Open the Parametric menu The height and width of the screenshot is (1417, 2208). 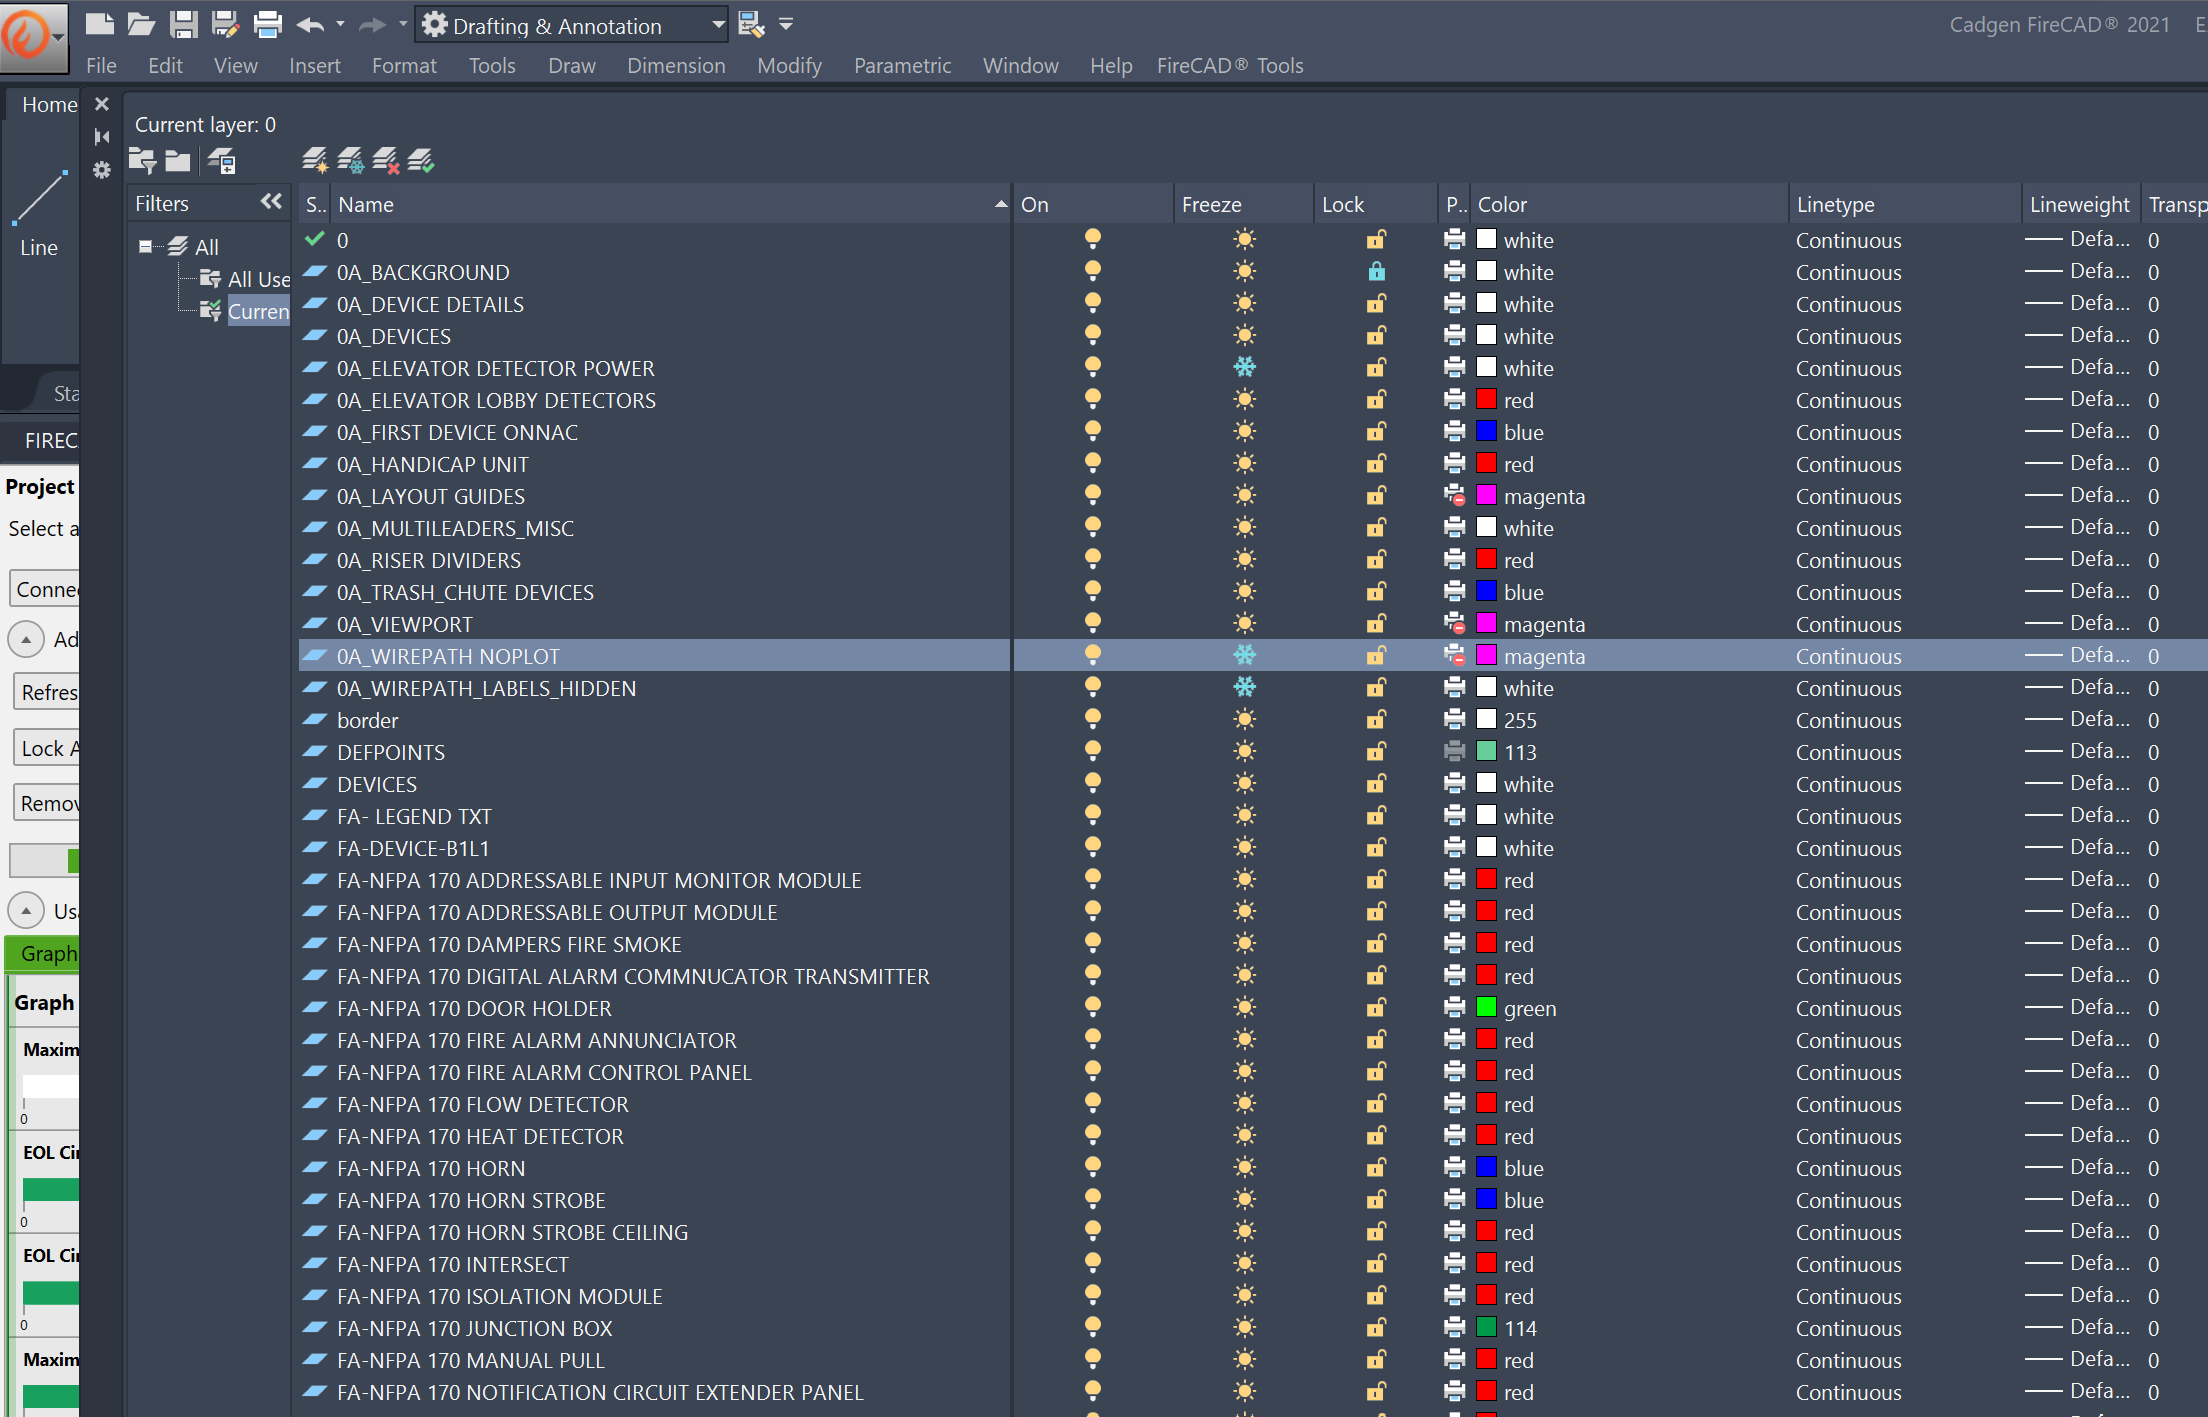pyautogui.click(x=902, y=65)
